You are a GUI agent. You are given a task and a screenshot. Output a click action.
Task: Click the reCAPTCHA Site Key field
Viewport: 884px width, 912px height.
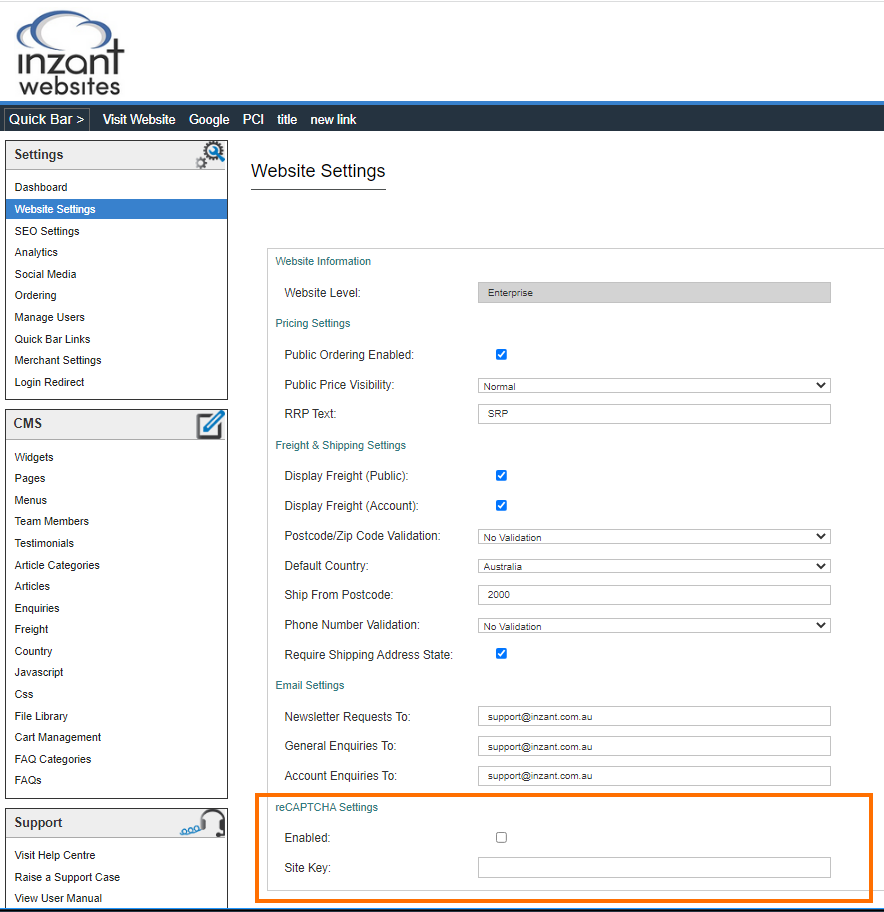[654, 867]
